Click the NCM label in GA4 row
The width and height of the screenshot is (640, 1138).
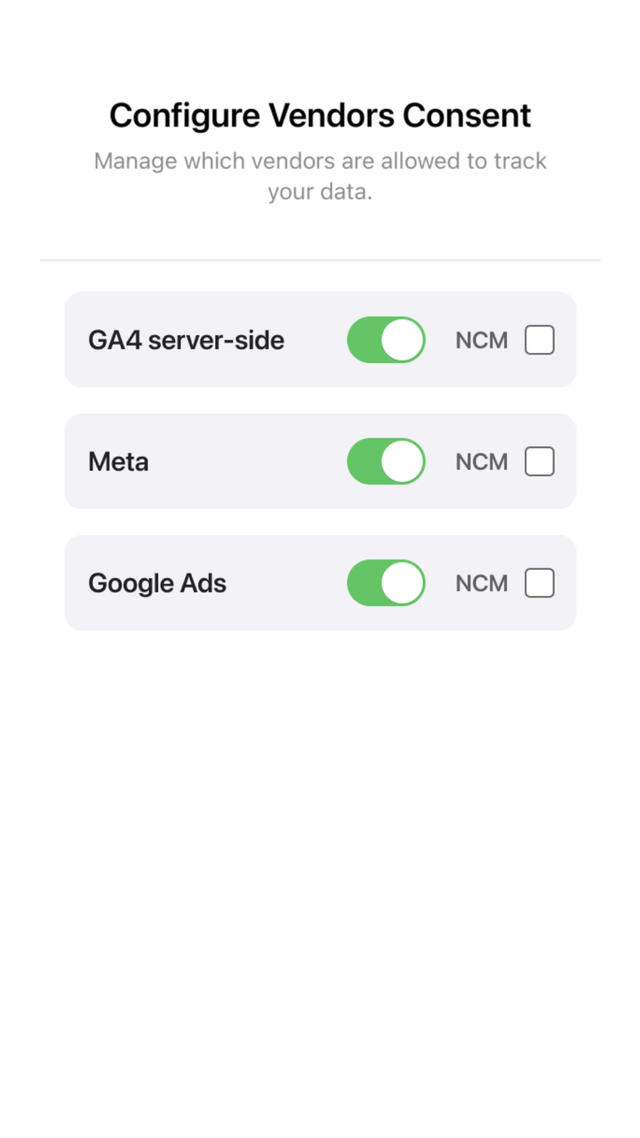[482, 340]
